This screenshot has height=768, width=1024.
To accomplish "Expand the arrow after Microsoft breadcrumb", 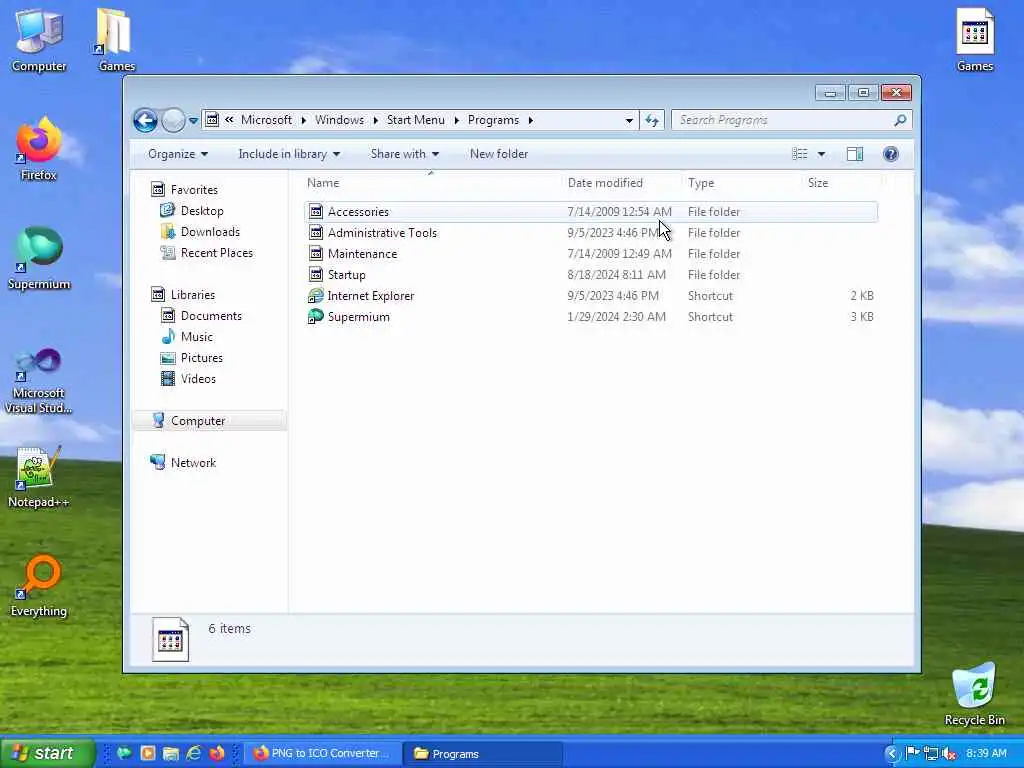I will pyautogui.click(x=304, y=120).
